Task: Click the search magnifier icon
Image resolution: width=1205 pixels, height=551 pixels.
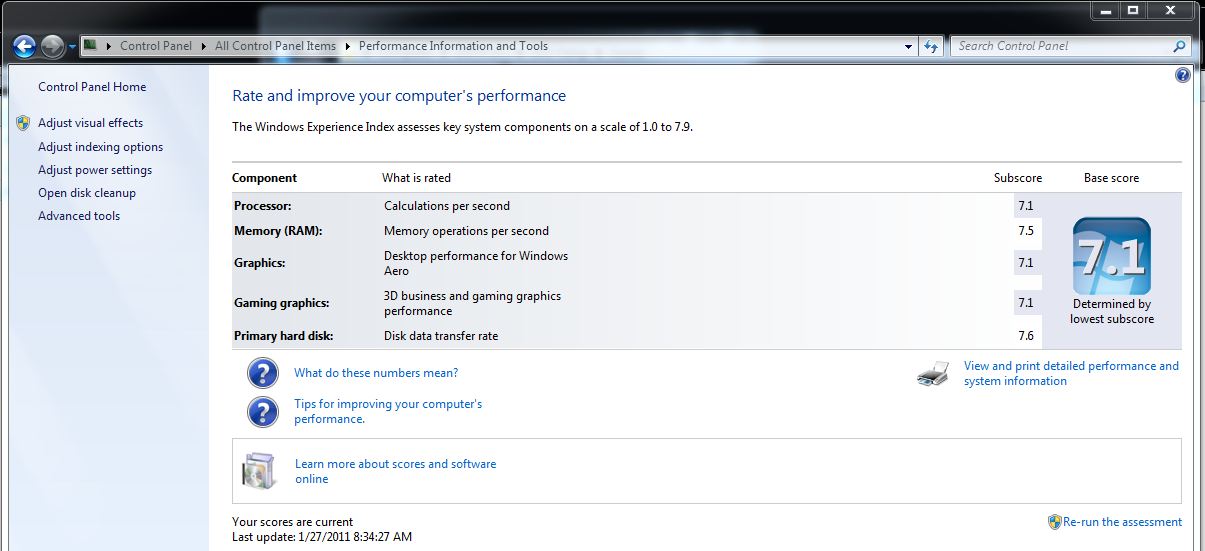Action: click(x=1180, y=46)
